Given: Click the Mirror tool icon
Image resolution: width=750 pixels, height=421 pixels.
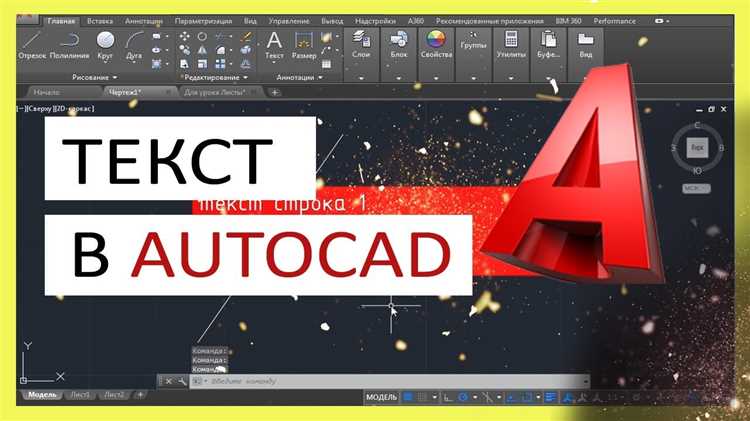Looking at the screenshot, I should (202, 50).
